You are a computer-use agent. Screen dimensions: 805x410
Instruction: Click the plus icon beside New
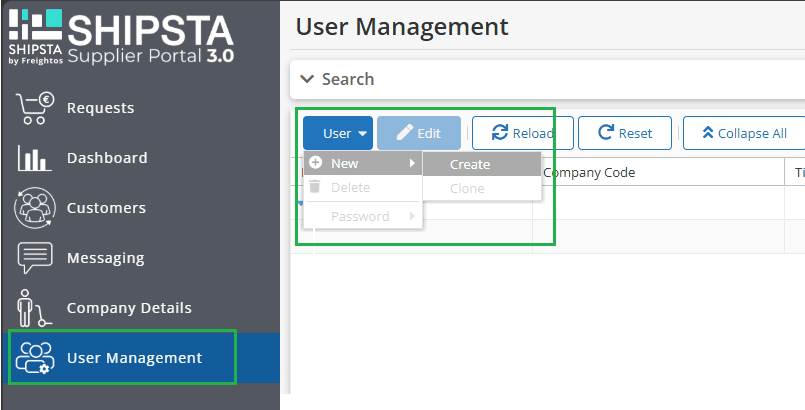315,163
